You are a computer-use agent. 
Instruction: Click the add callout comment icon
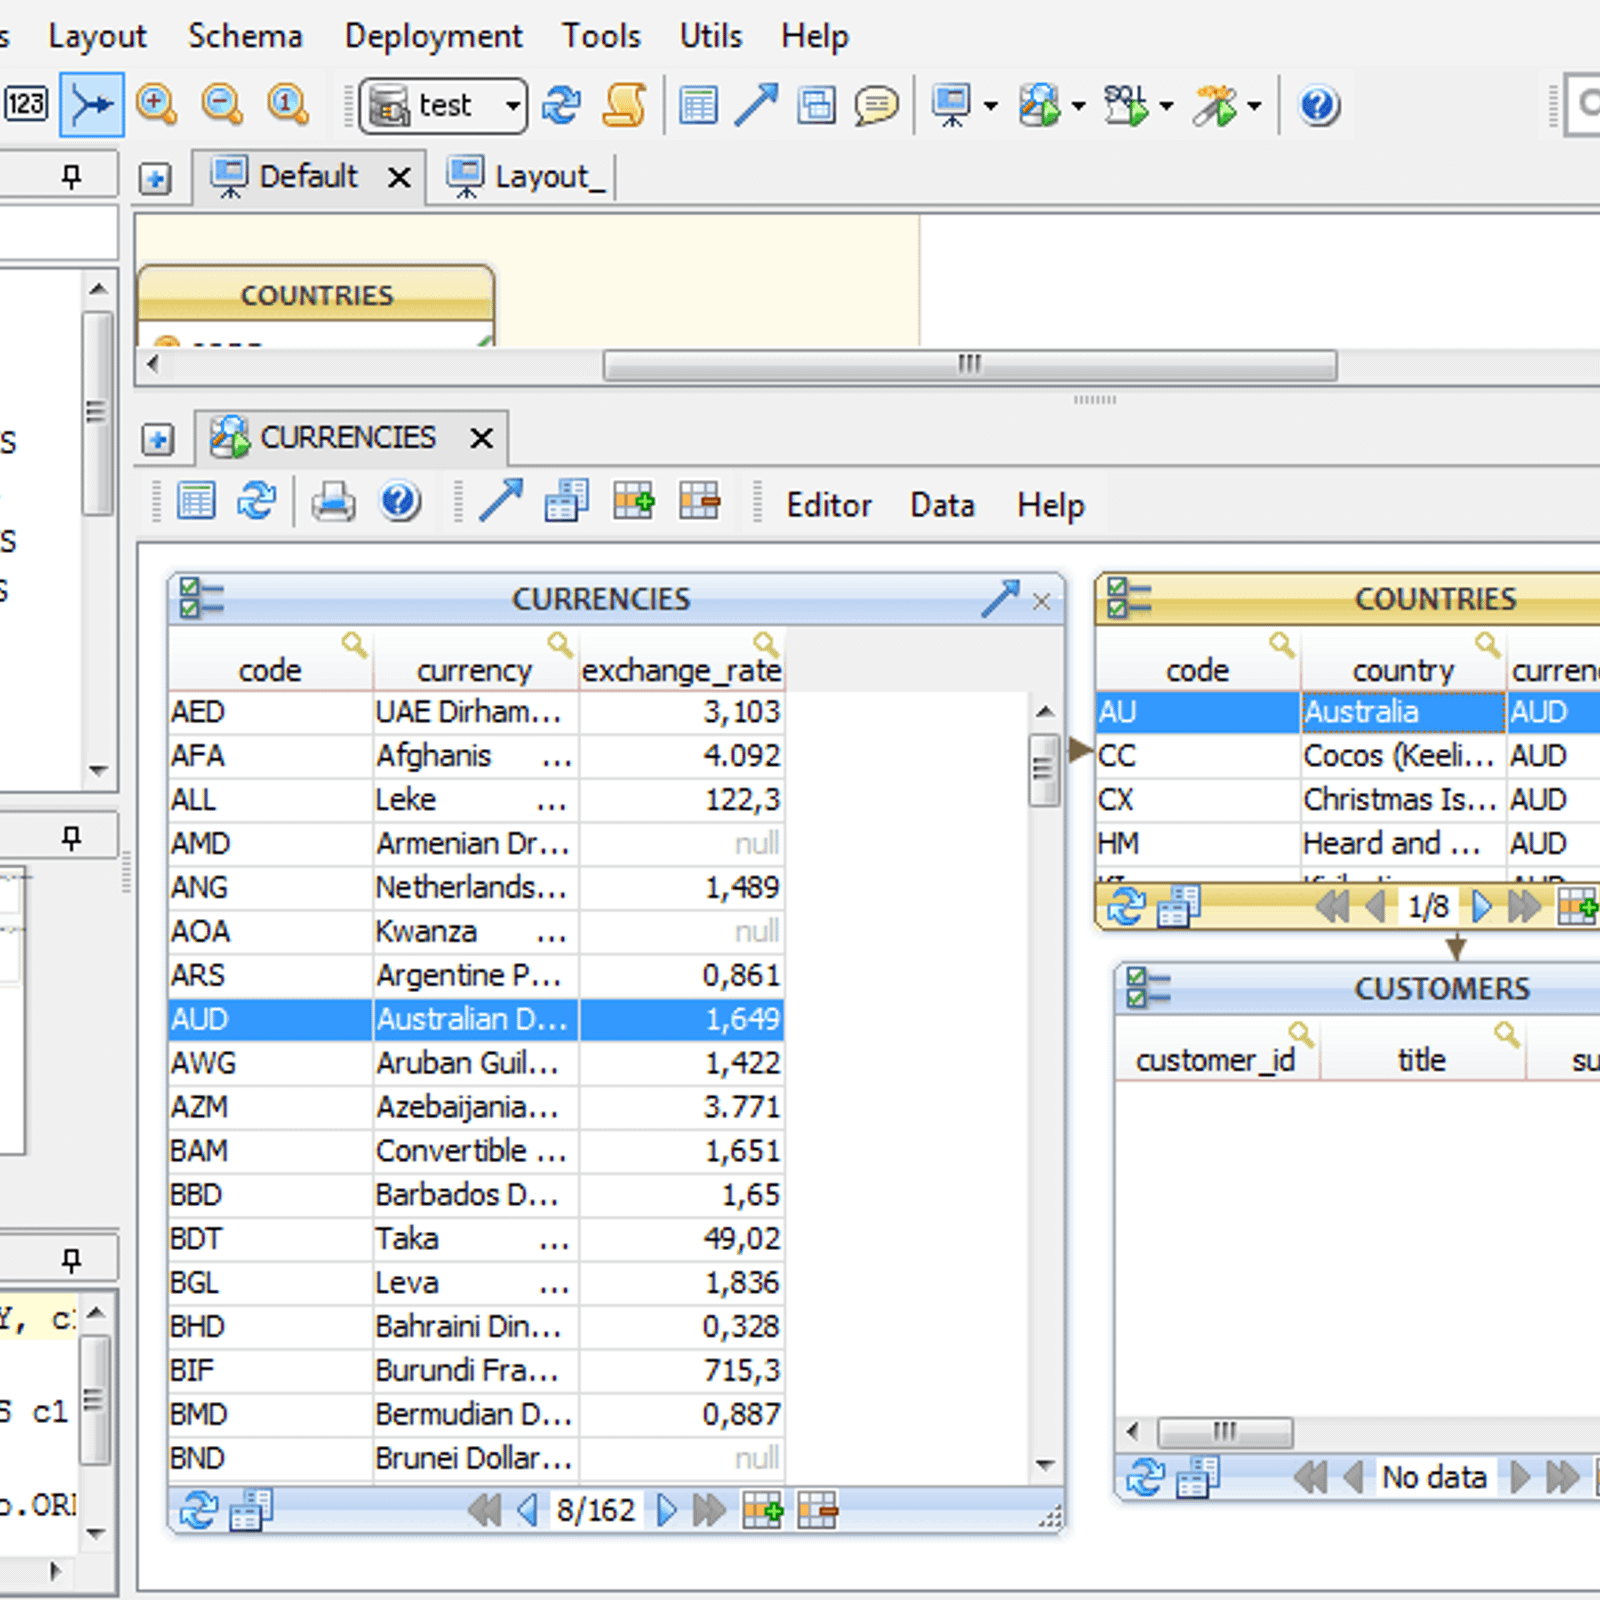pyautogui.click(x=877, y=105)
